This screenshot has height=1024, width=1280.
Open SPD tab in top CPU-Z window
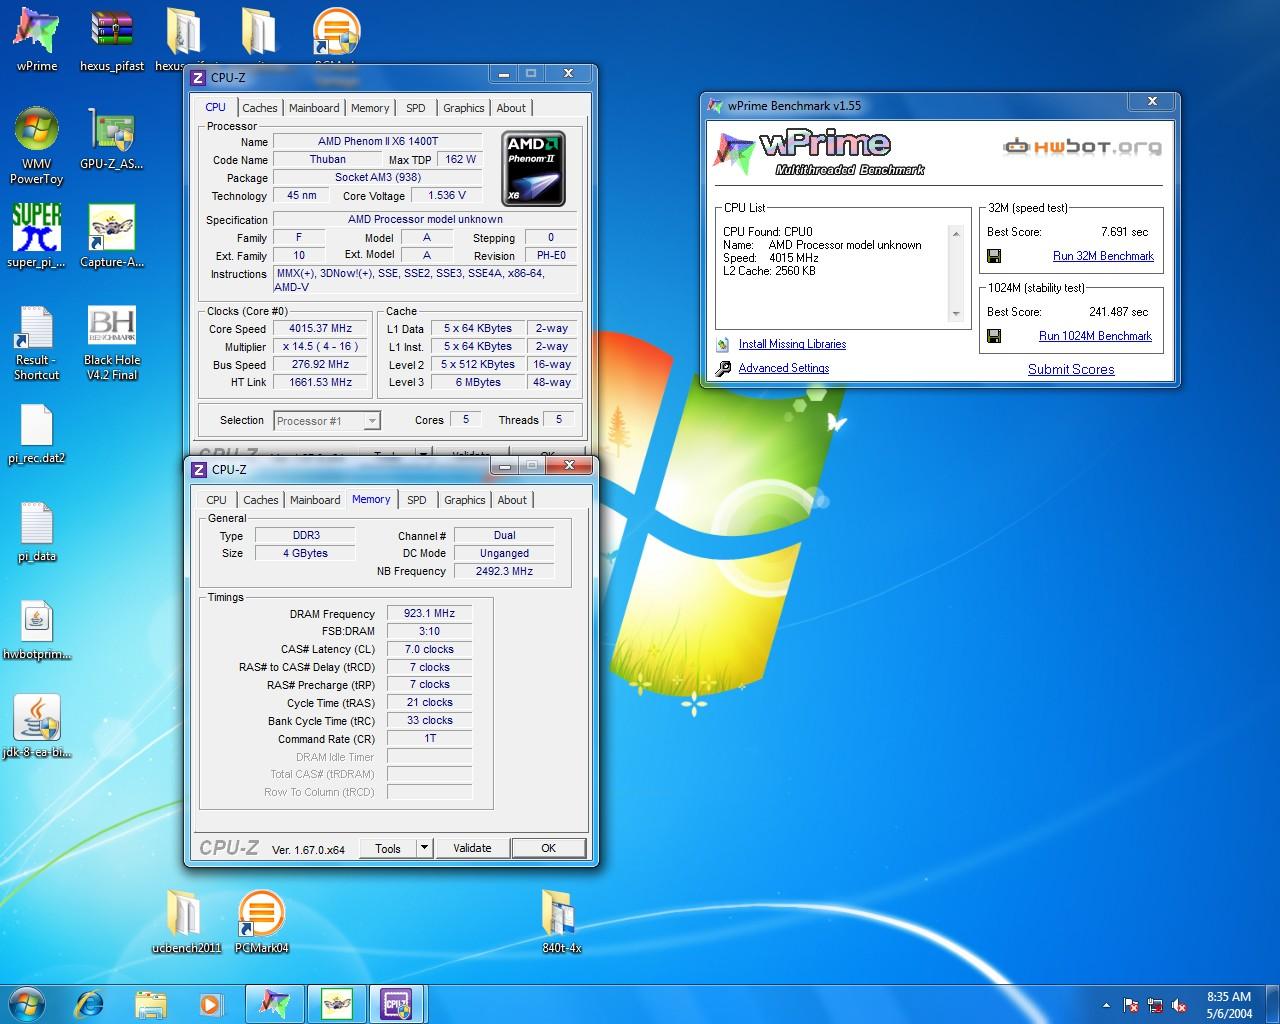click(416, 108)
